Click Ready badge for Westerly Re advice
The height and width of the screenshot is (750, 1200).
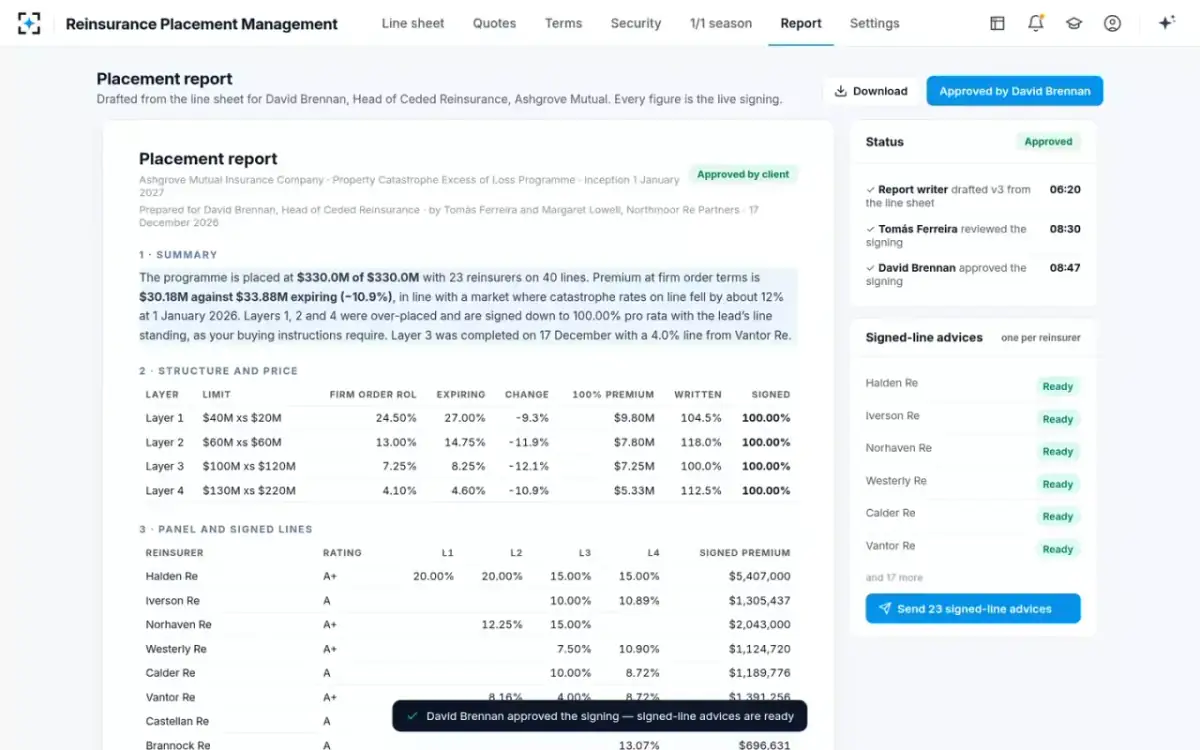click(1057, 484)
